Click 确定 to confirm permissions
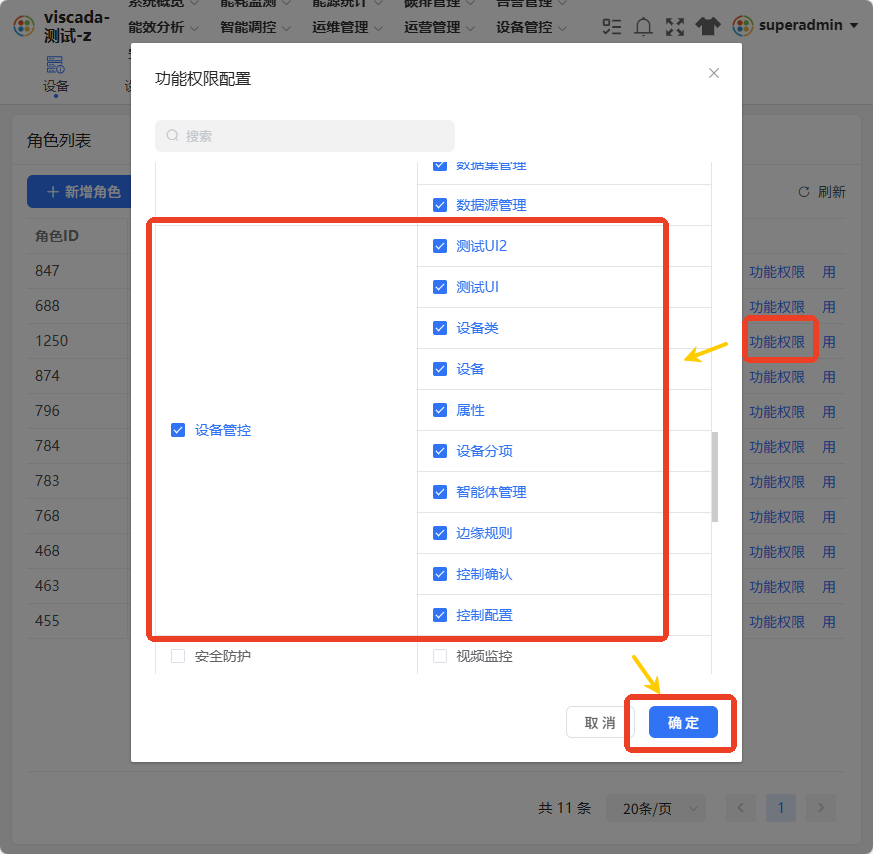The image size is (873, 854). pyautogui.click(x=683, y=723)
